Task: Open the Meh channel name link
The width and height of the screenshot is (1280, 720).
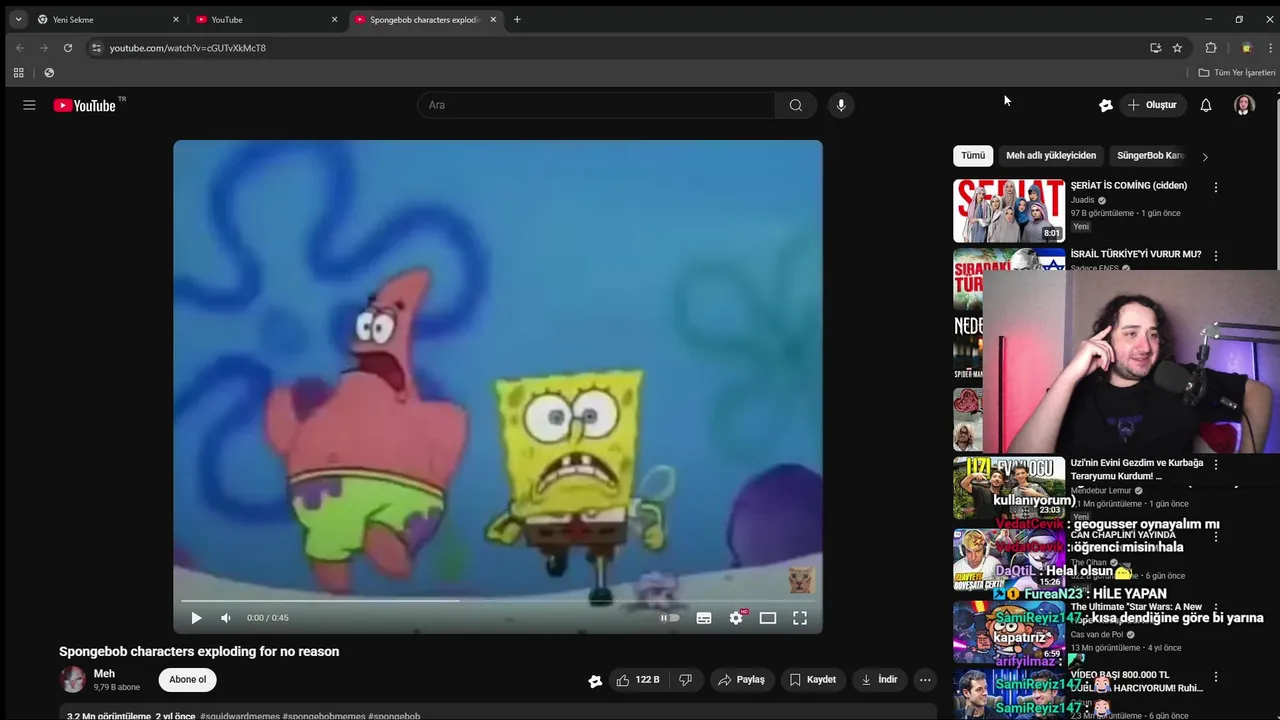Action: click(x=104, y=674)
